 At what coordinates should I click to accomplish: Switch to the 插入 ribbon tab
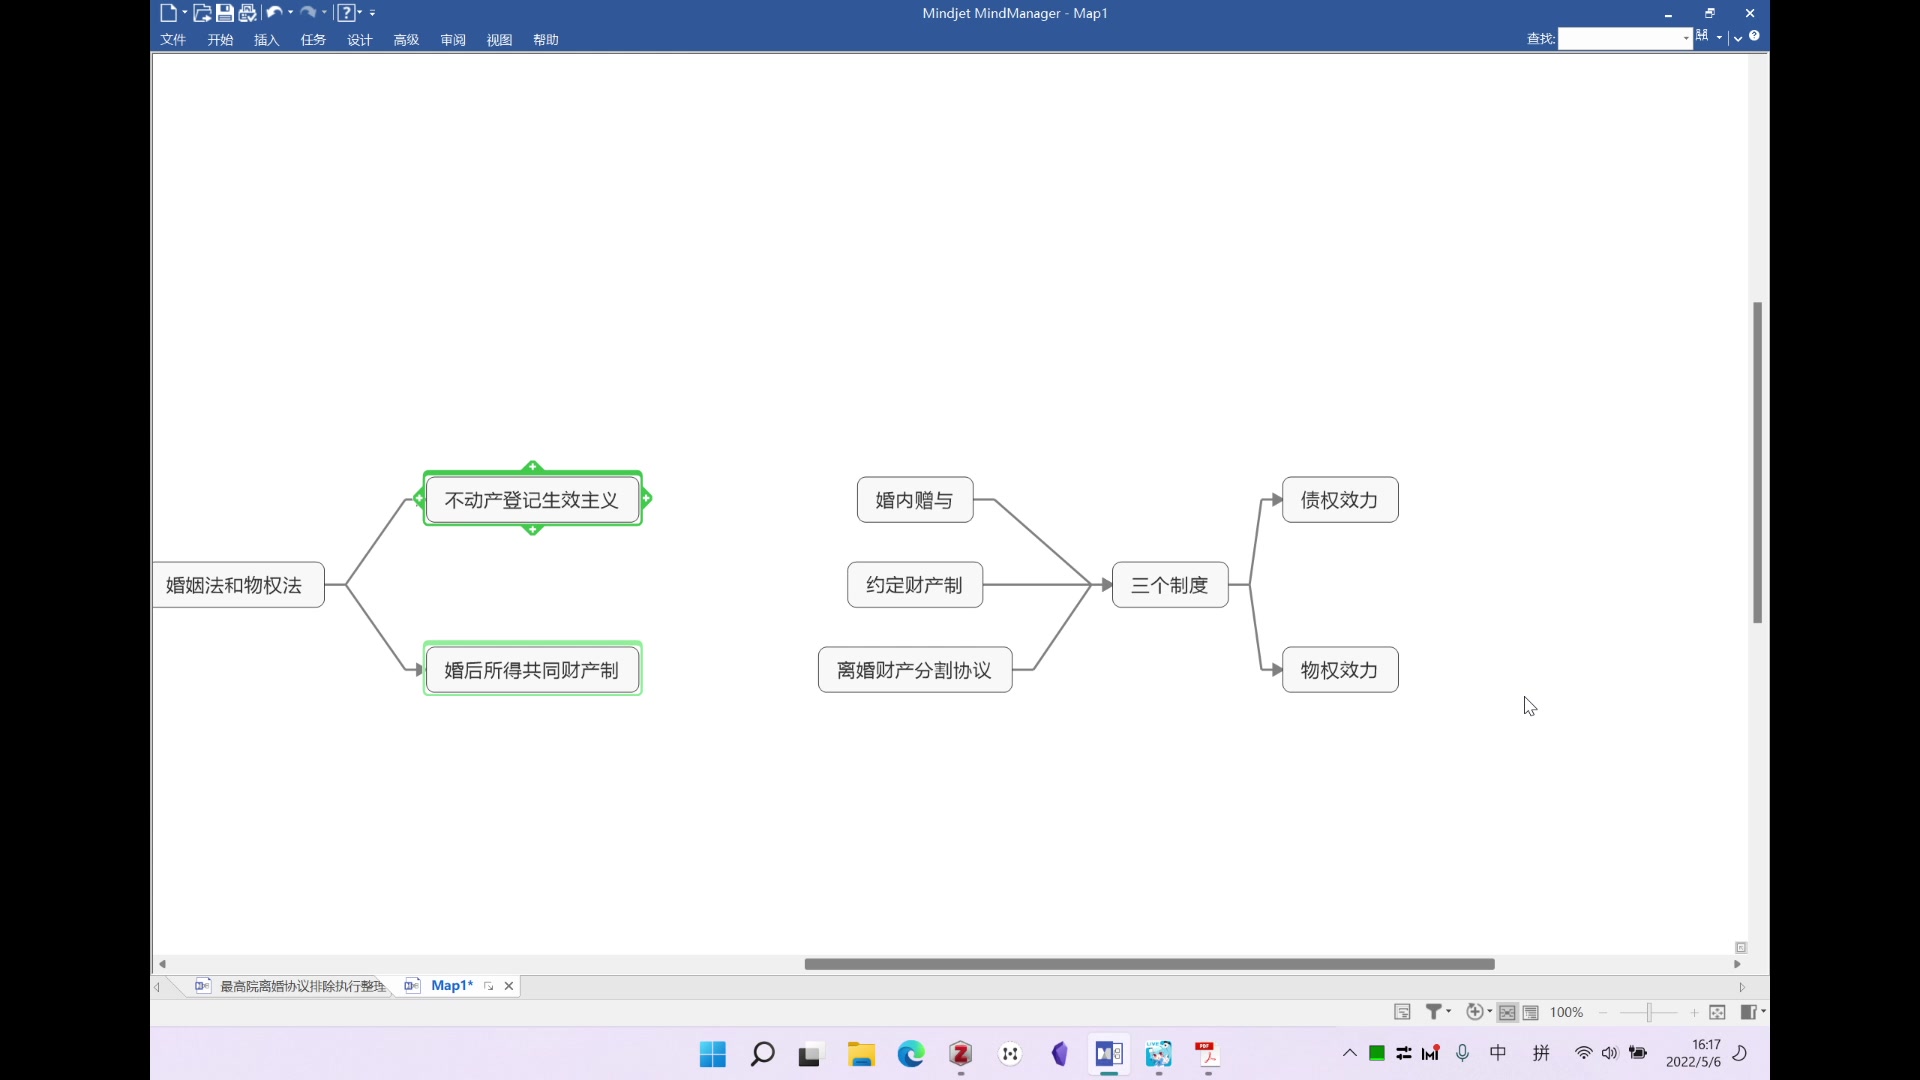click(x=266, y=40)
